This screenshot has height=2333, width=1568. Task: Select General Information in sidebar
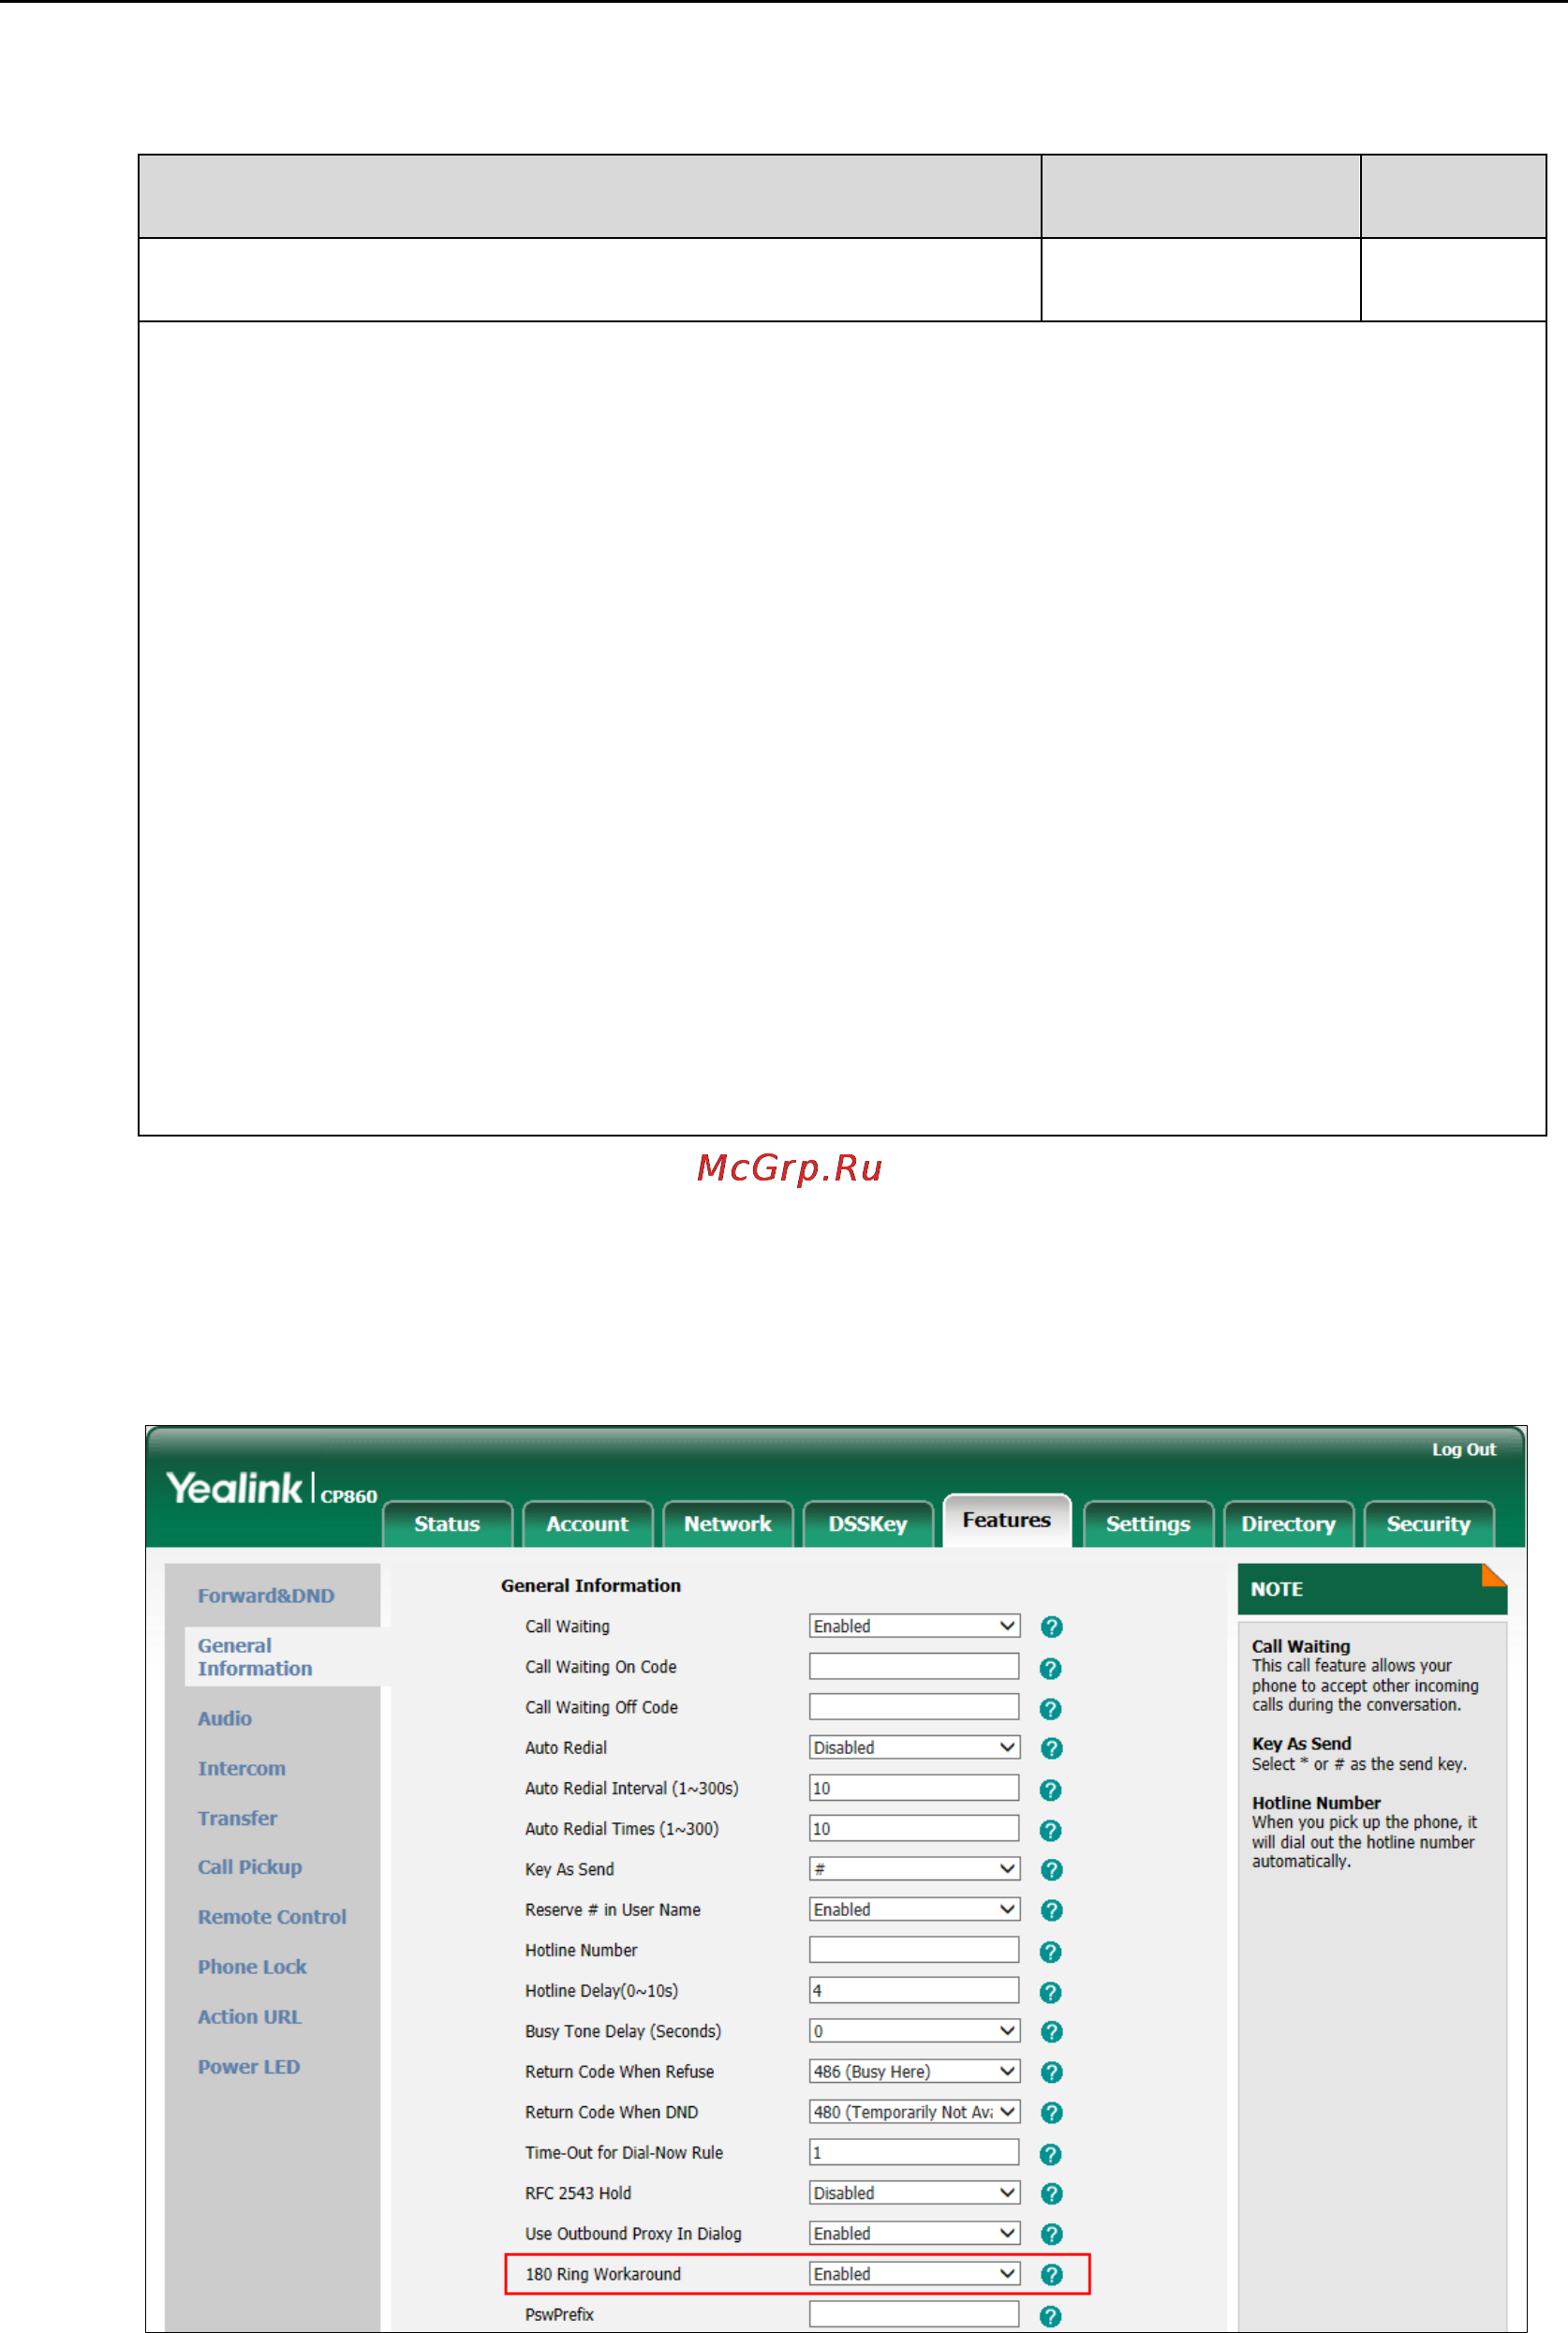[x=255, y=1657]
